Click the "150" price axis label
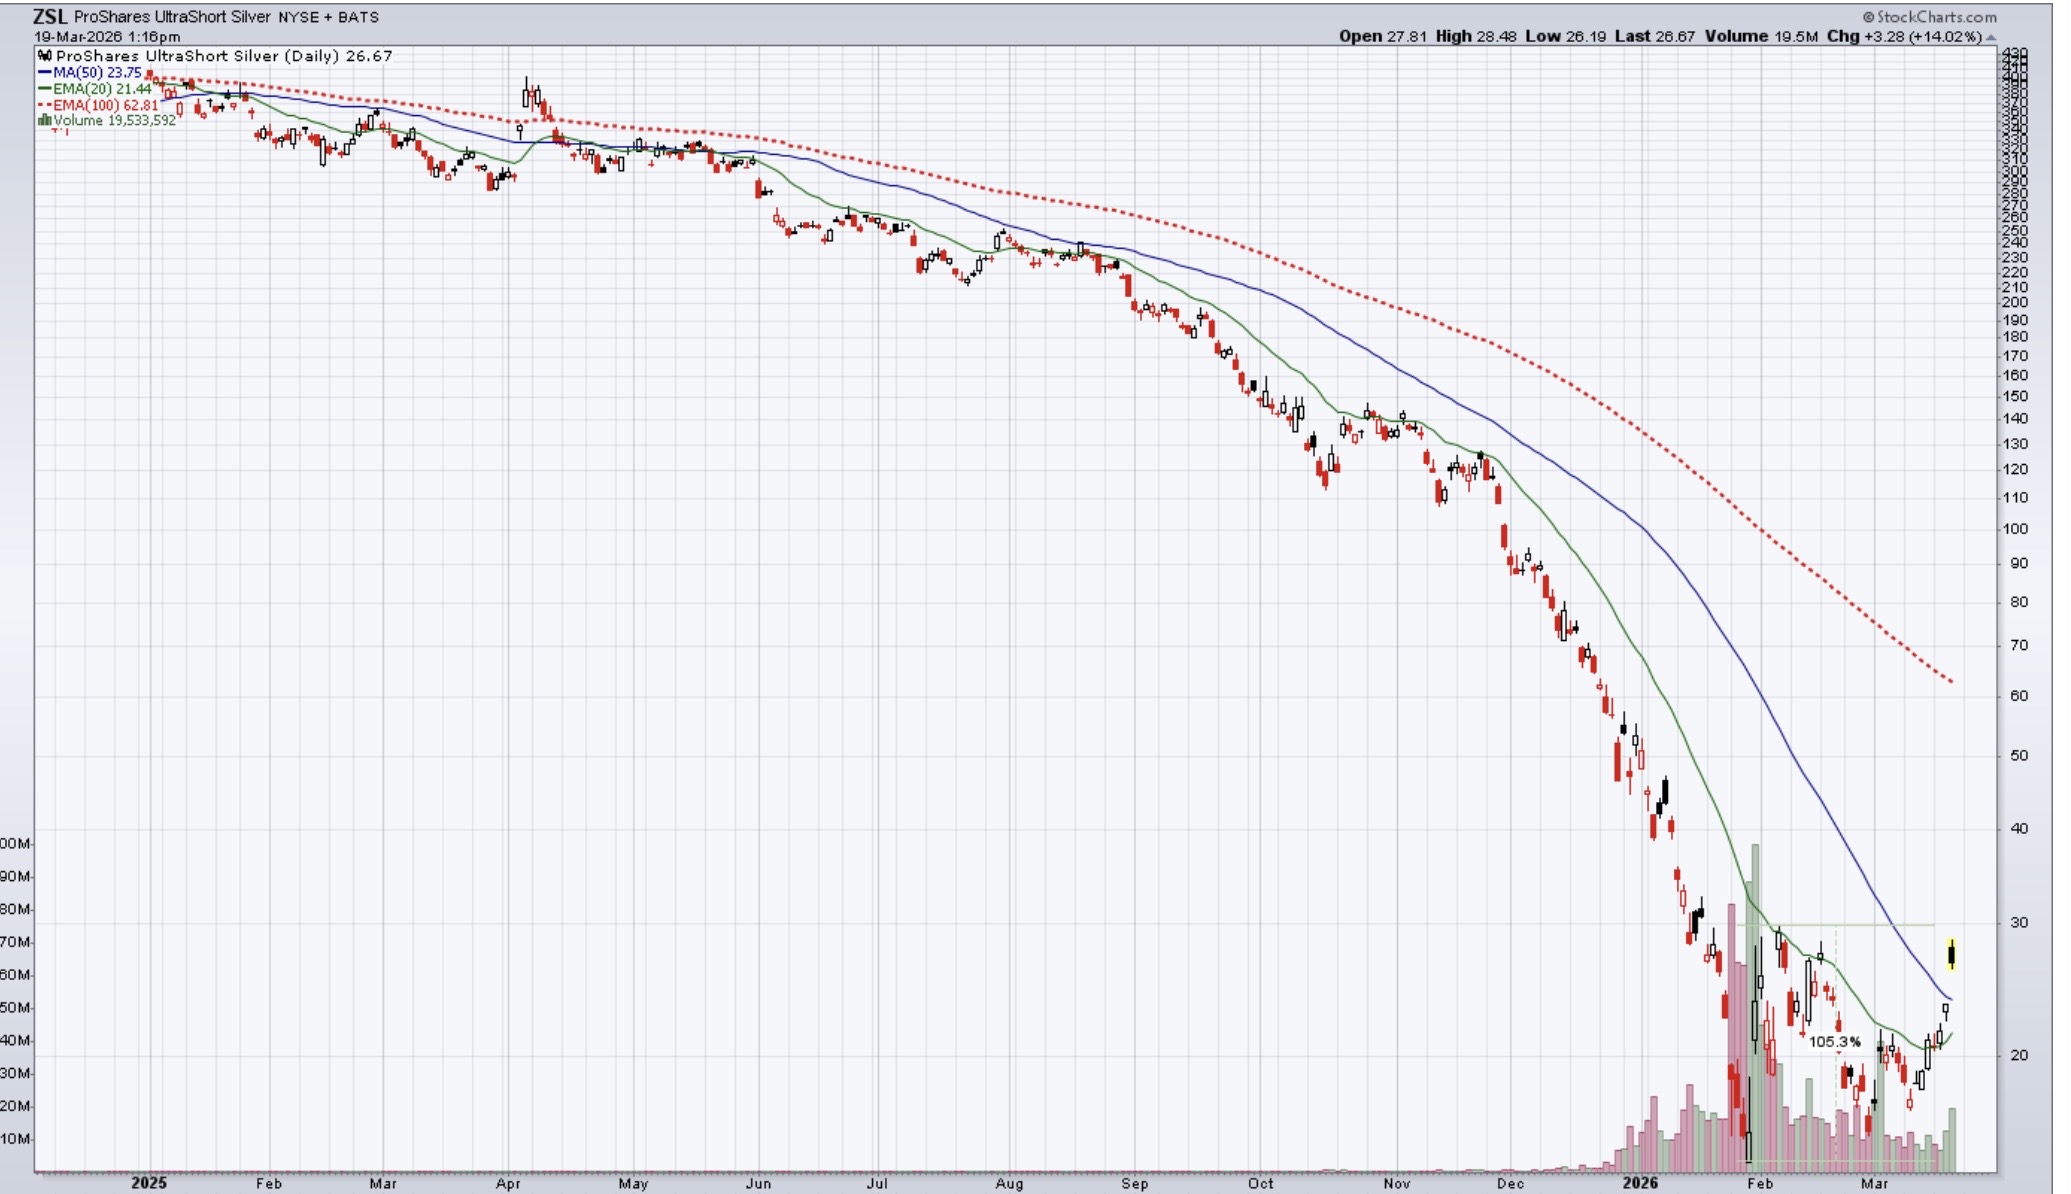Image resolution: width=2071 pixels, height=1194 pixels. pyautogui.click(x=2017, y=396)
